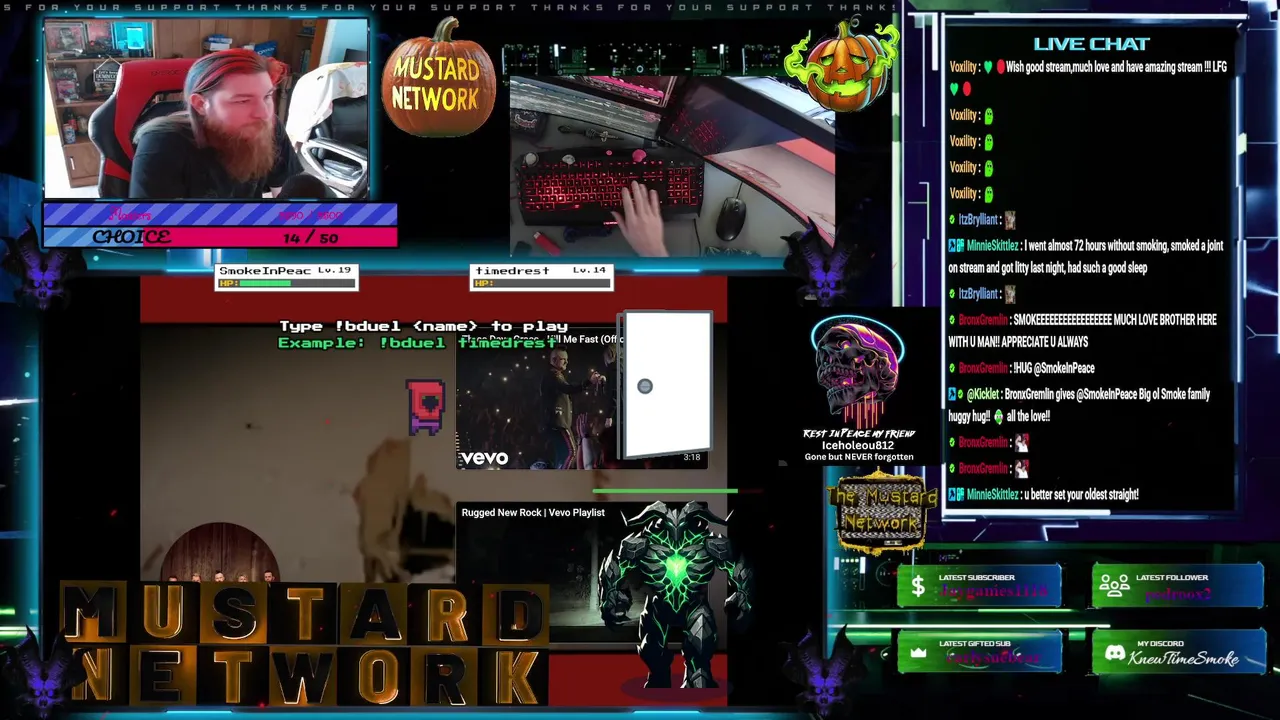Click the white door knob
The height and width of the screenshot is (720, 1280).
(645, 386)
